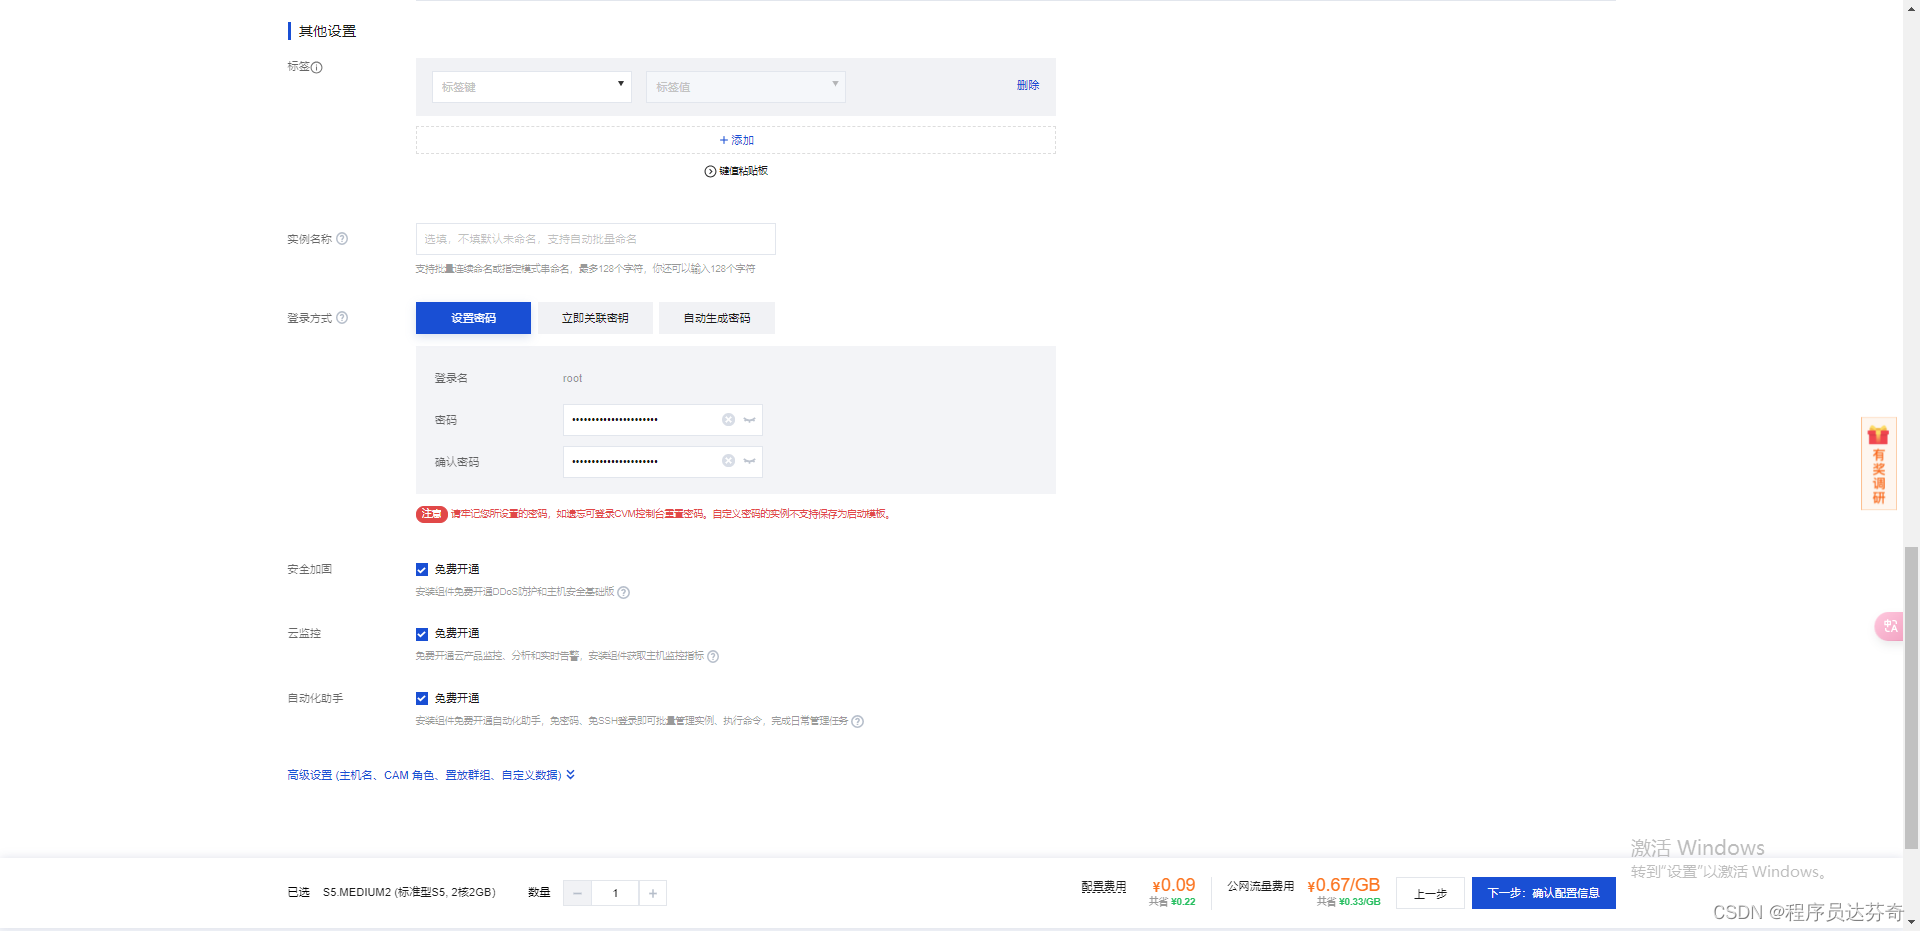Go back with the 上一步 button
Image resolution: width=1920 pixels, height=931 pixels.
[1430, 893]
